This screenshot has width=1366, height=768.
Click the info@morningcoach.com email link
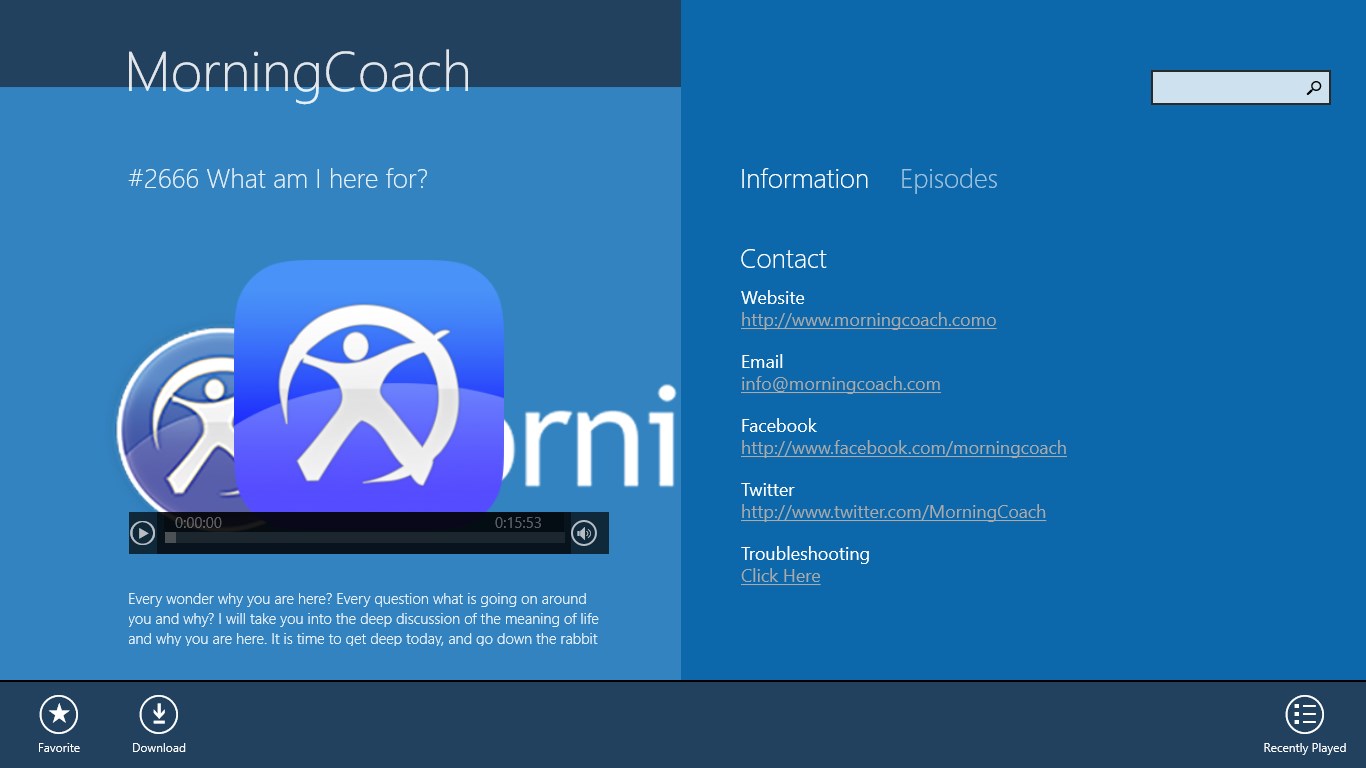tap(841, 384)
